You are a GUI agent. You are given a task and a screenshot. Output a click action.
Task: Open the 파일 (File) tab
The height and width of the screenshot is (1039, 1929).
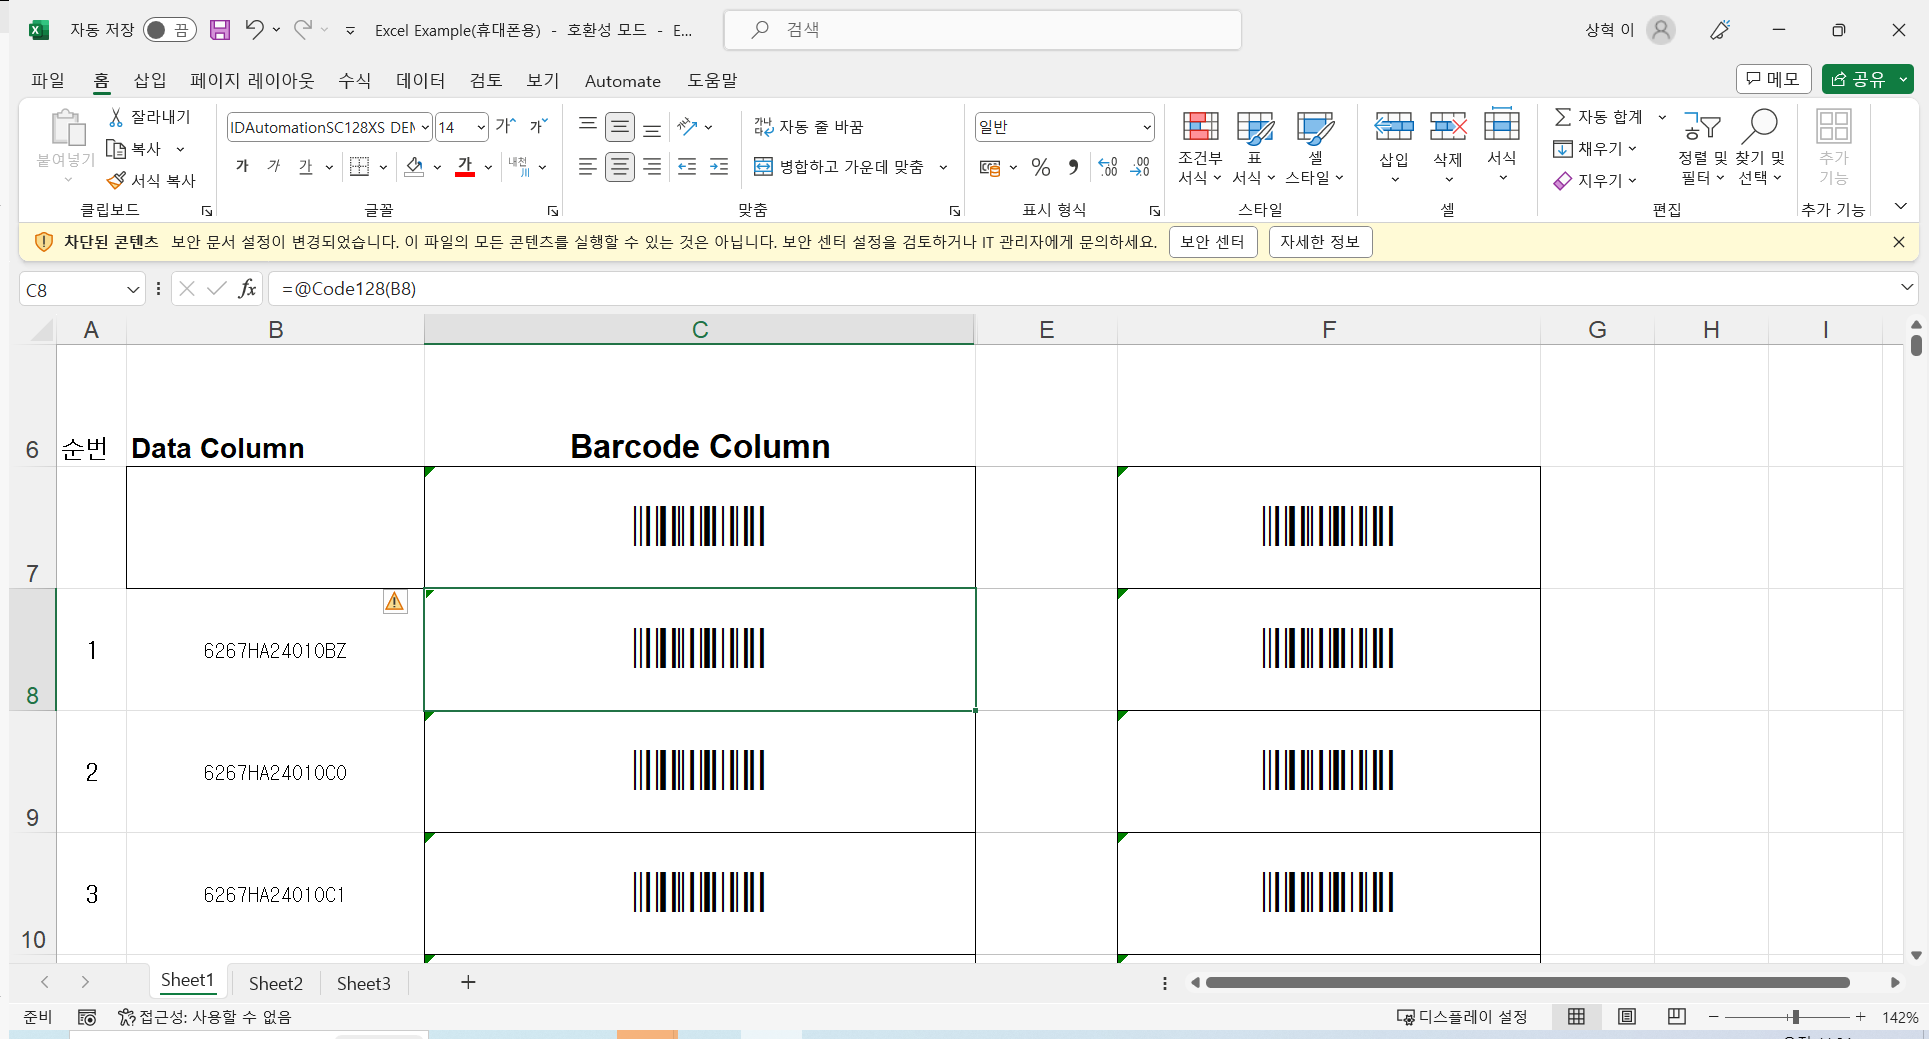(47, 80)
